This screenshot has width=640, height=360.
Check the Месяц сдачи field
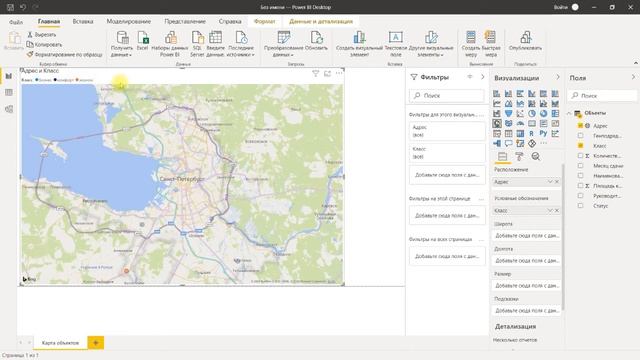(x=580, y=166)
